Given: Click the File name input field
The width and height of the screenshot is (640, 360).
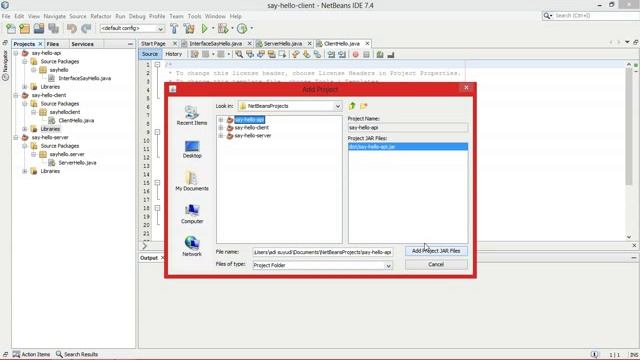Looking at the screenshot, I should tap(322, 252).
